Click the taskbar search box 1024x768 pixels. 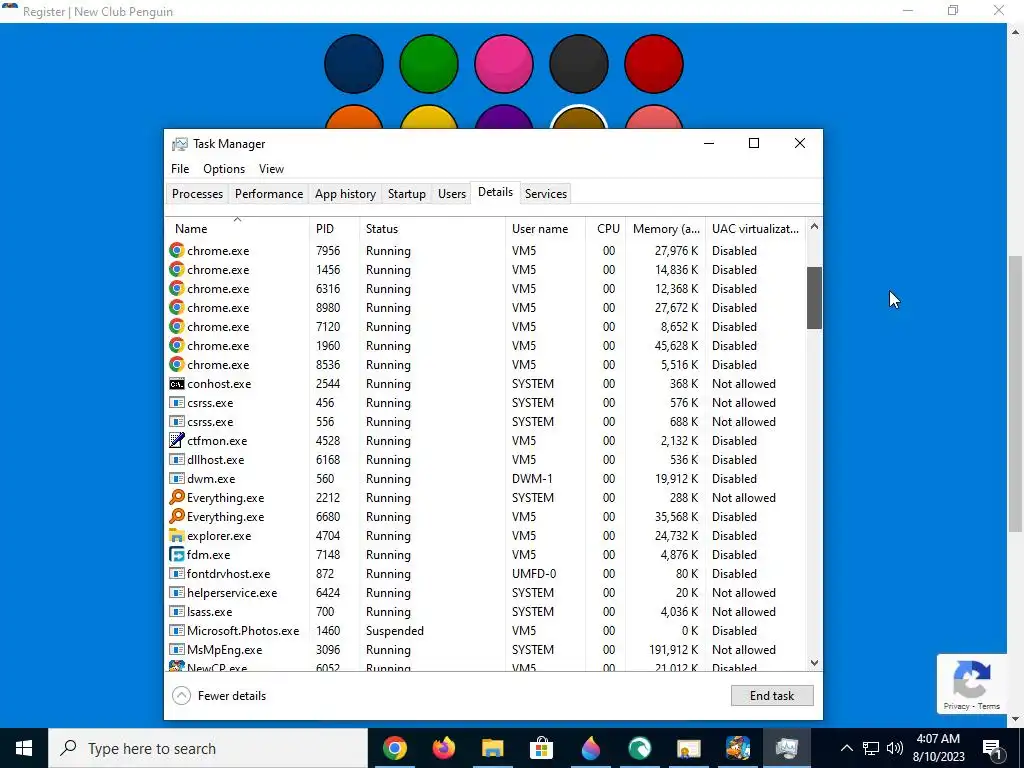click(x=208, y=748)
